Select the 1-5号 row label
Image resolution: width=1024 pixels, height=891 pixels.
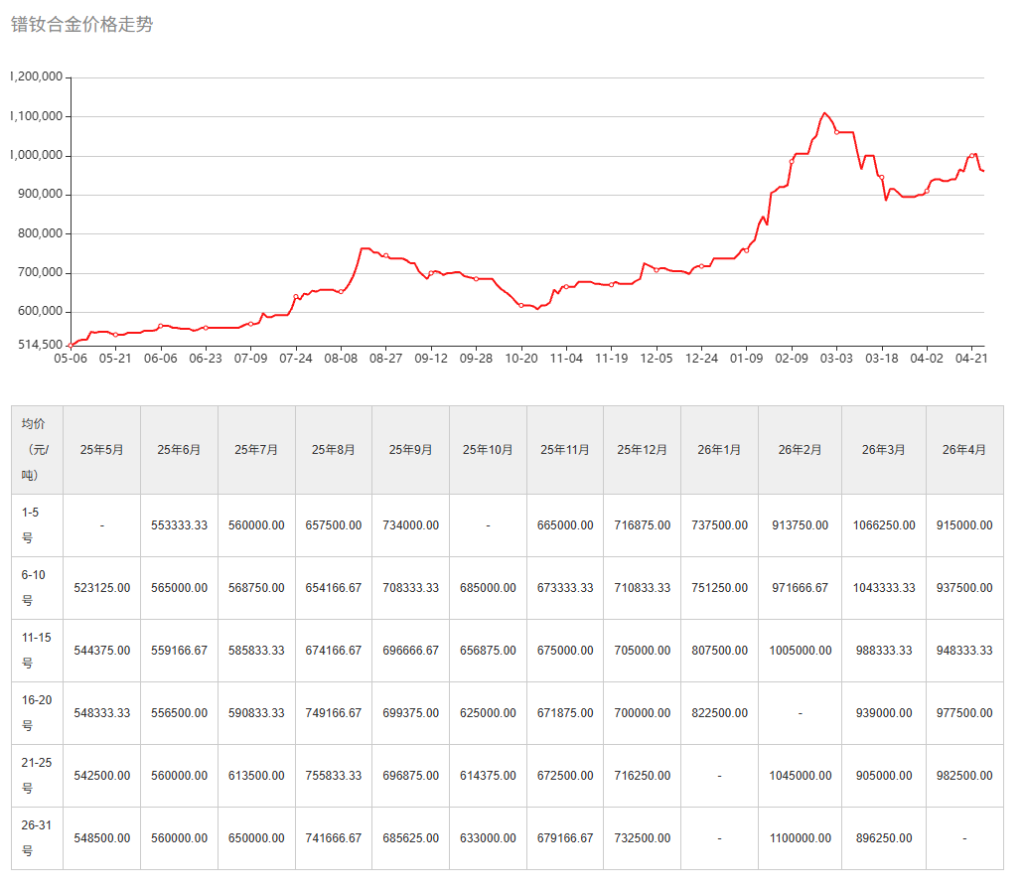pyautogui.click(x=37, y=525)
